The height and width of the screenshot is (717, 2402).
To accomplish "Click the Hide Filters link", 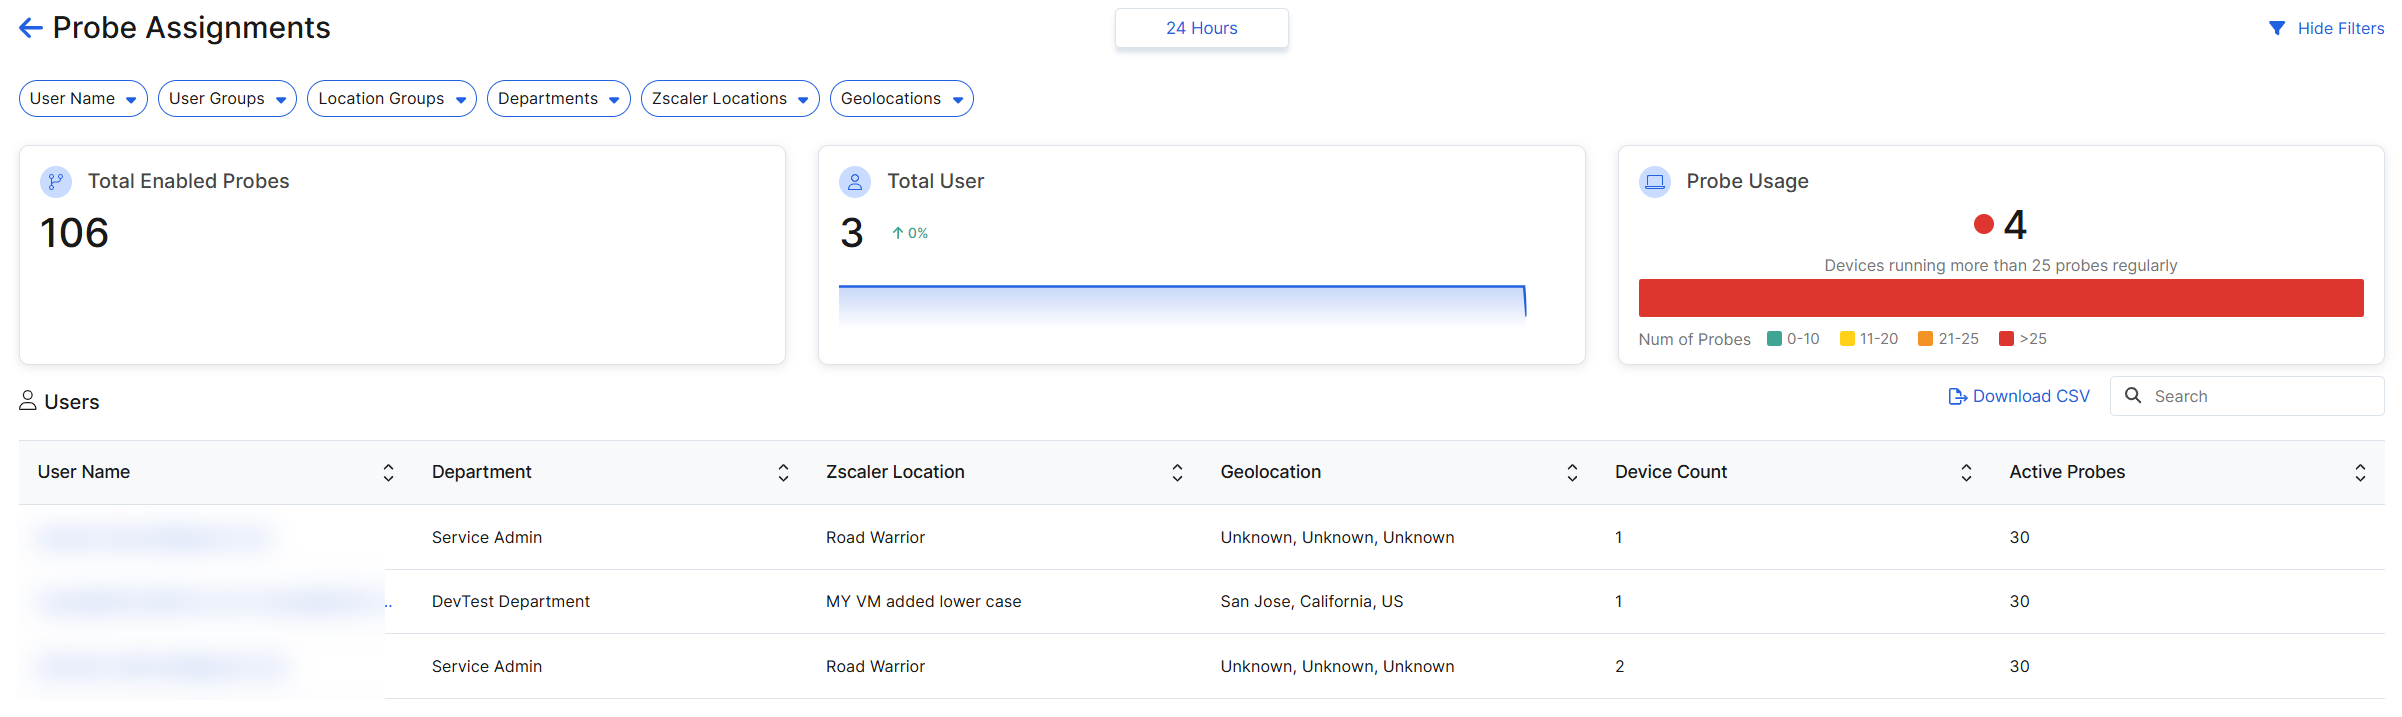I will tap(2340, 28).
